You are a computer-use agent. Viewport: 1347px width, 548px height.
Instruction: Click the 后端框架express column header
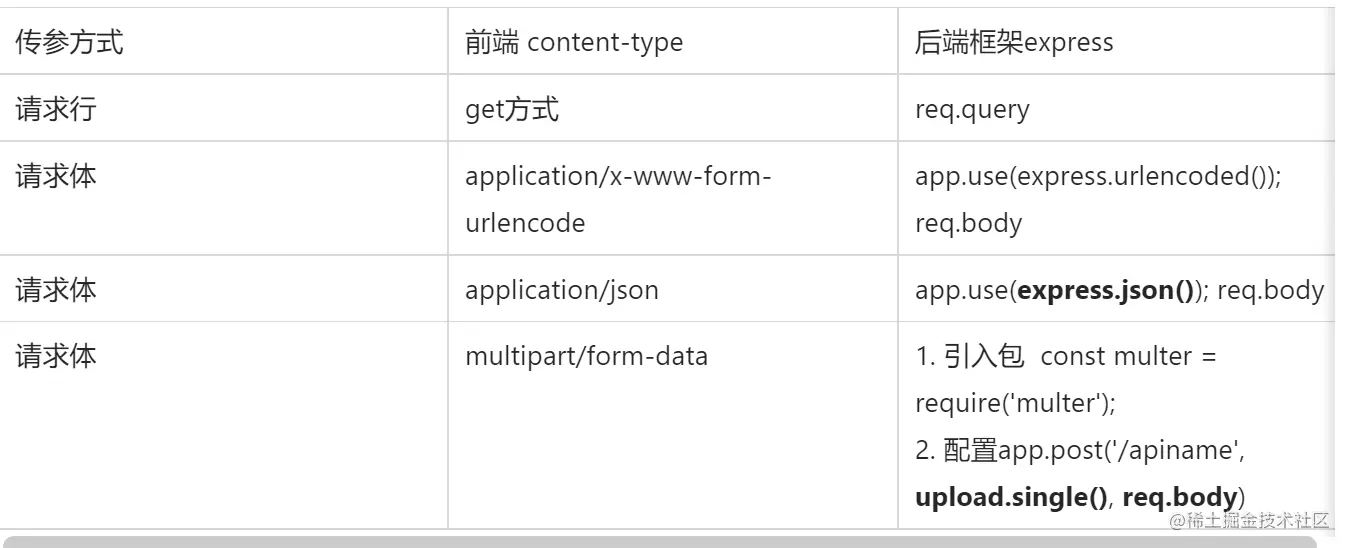1013,43
